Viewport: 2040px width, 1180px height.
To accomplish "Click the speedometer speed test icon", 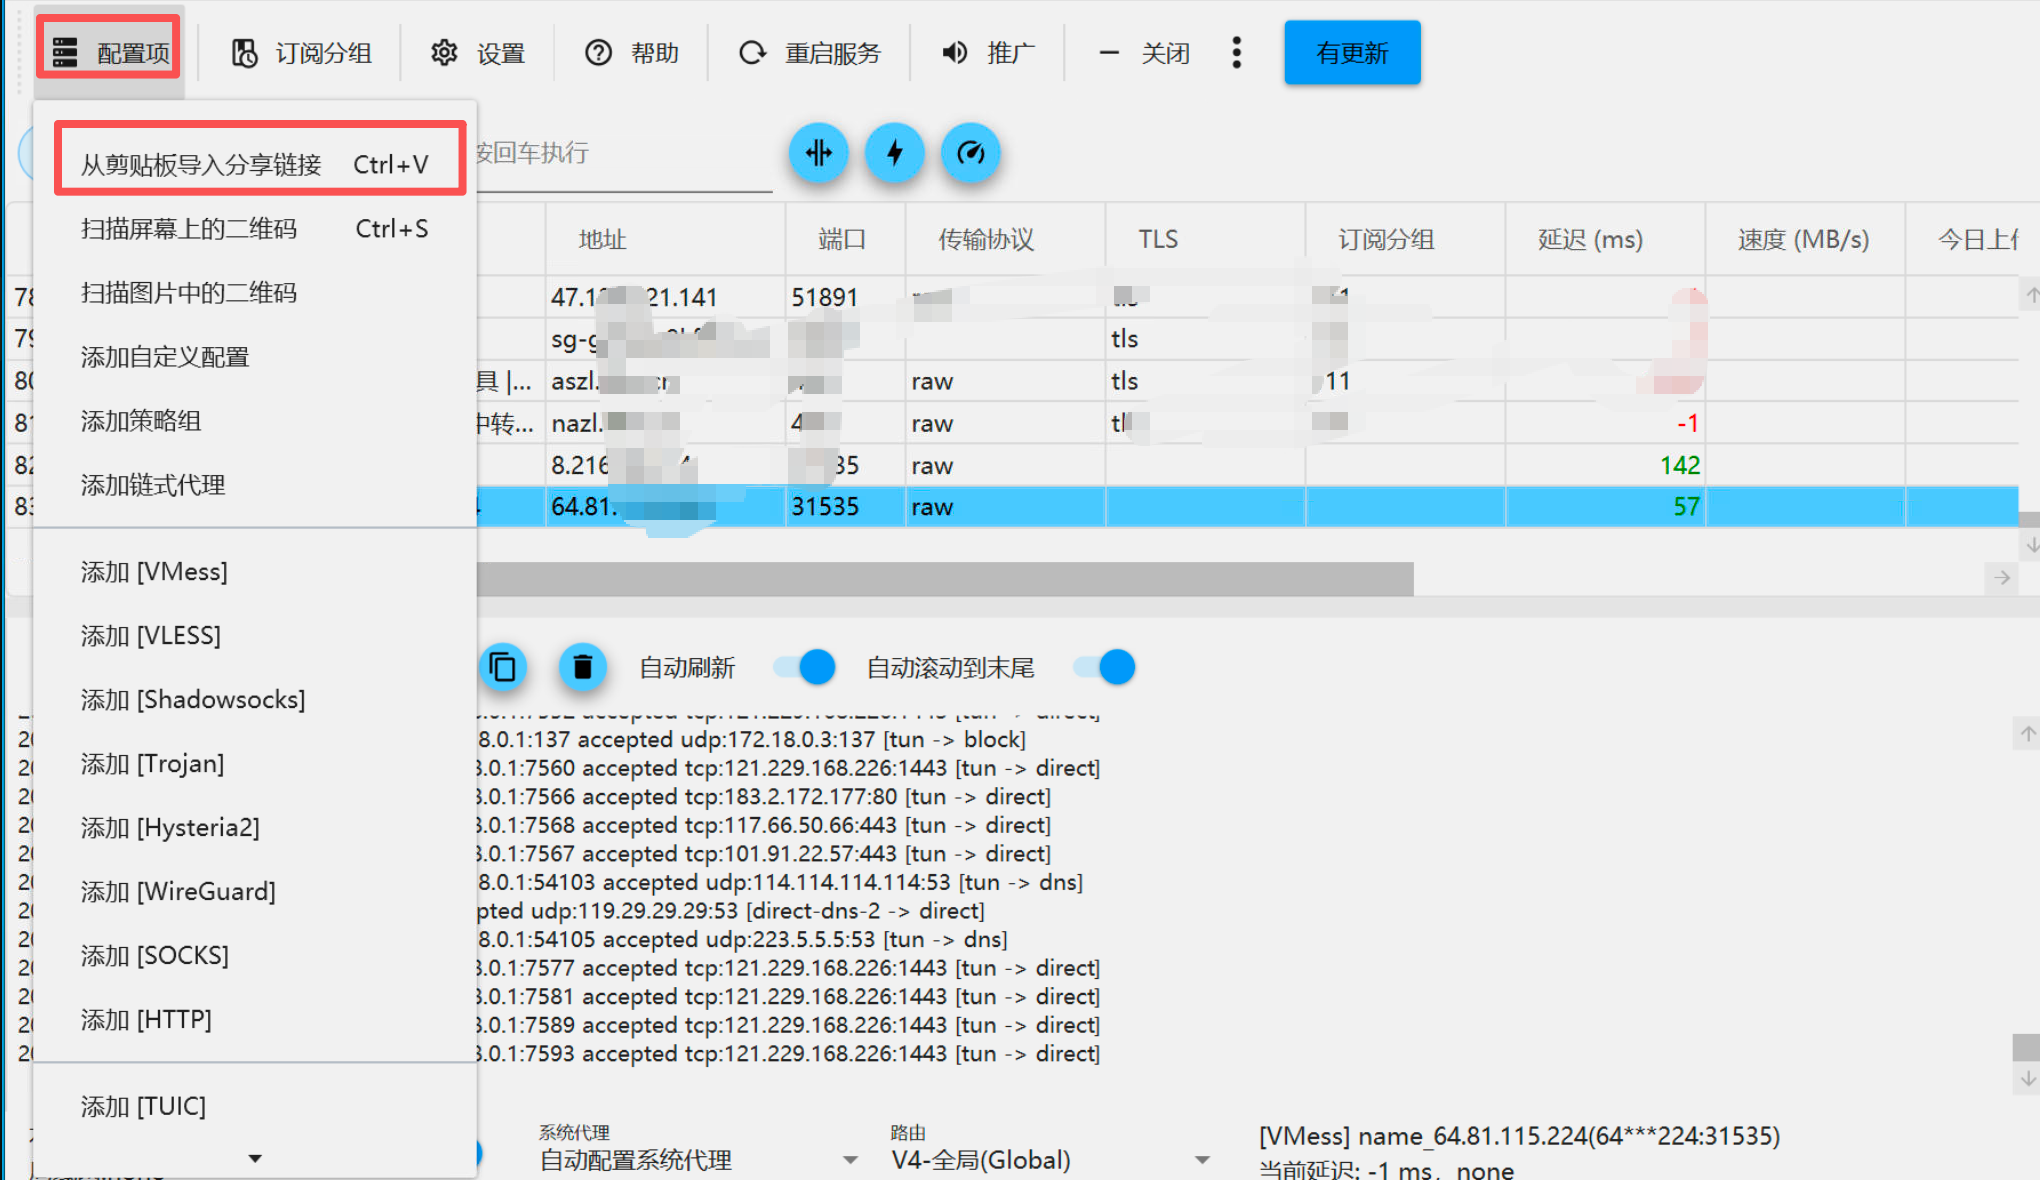I will (x=971, y=153).
